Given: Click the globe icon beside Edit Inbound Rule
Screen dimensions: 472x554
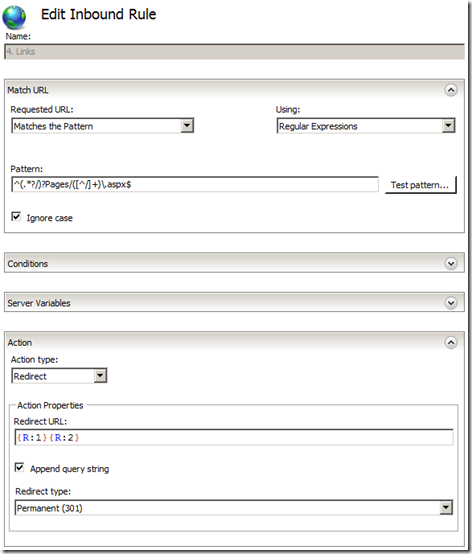Looking at the screenshot, I should (14, 17).
